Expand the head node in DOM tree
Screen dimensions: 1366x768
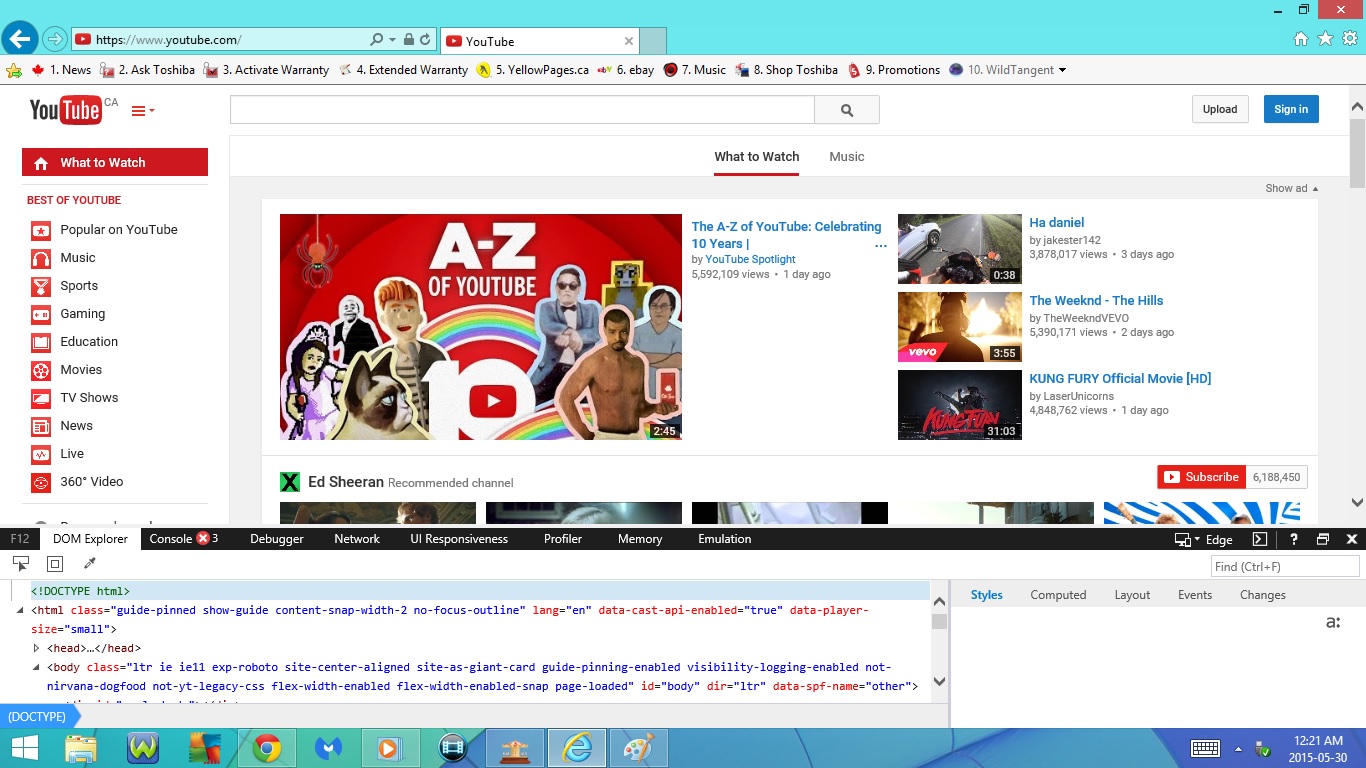[37, 649]
